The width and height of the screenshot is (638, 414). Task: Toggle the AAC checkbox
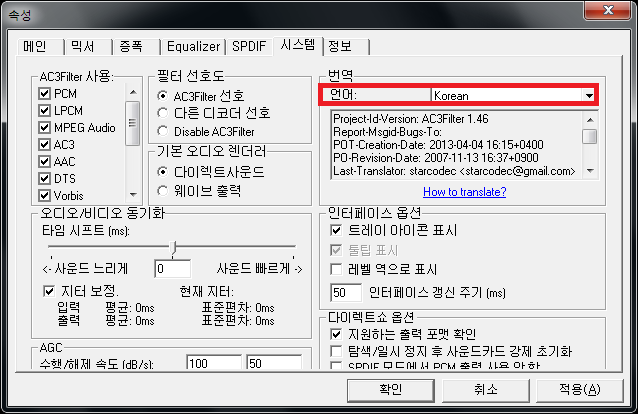(44, 162)
